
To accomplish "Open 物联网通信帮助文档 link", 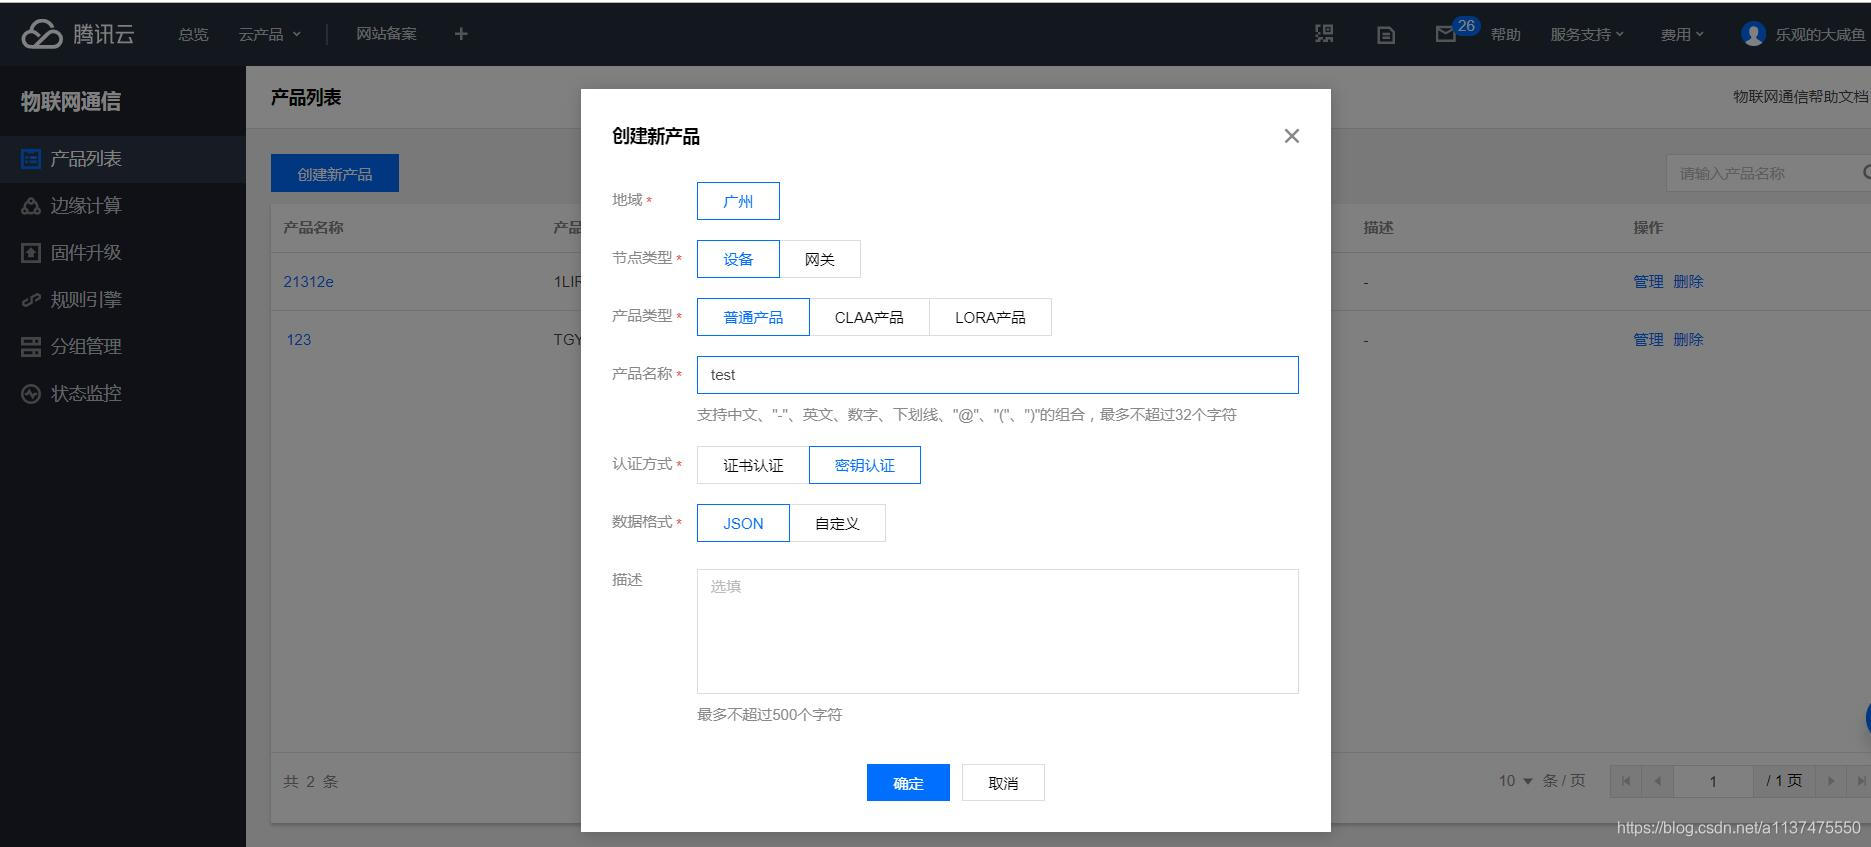I will coord(1800,97).
